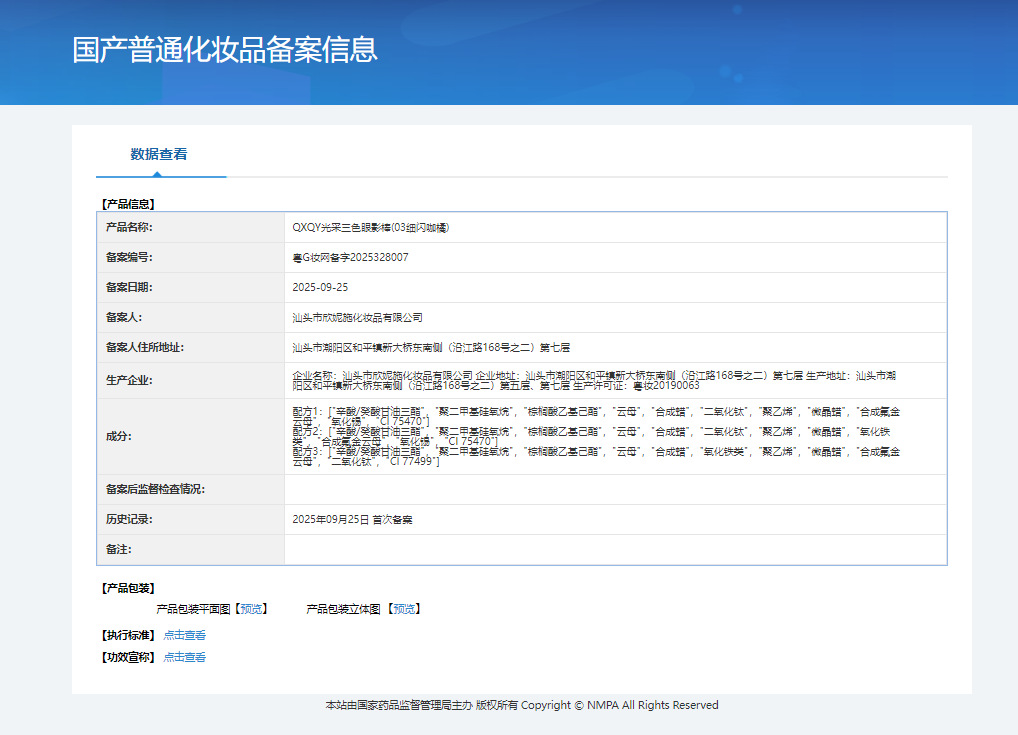The height and width of the screenshot is (735, 1018).
Task: Click the 生产企业 details text
Action: point(594,380)
